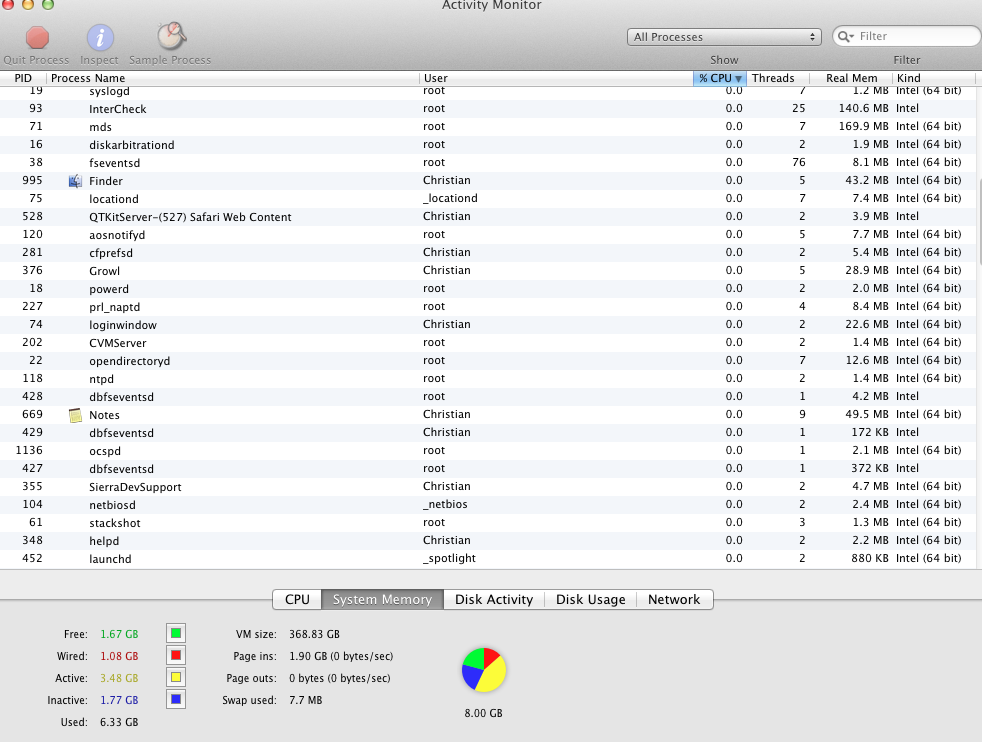Click the process list vertical scrollbar

979,222
